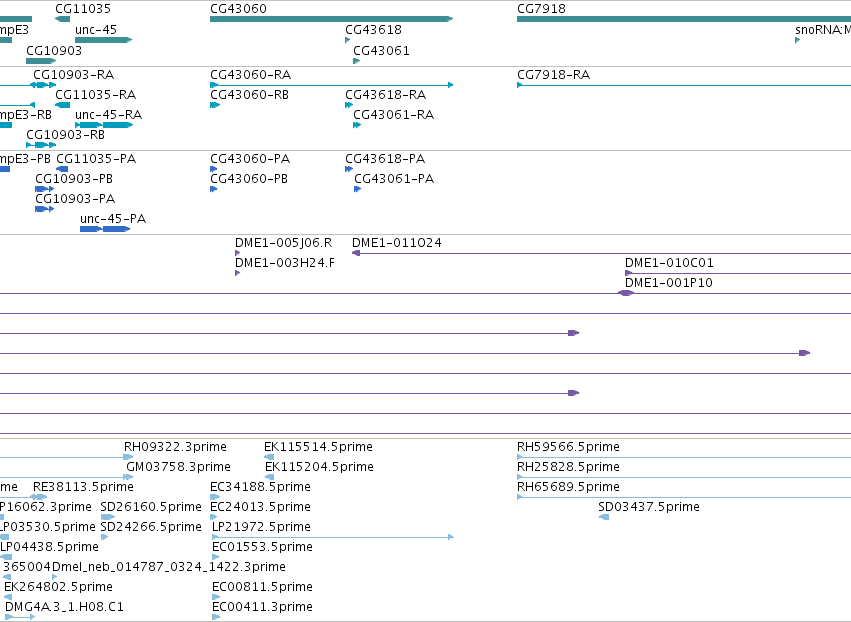Select the EC00811.5prime EST
This screenshot has height=622, width=851.
pos(216,597)
